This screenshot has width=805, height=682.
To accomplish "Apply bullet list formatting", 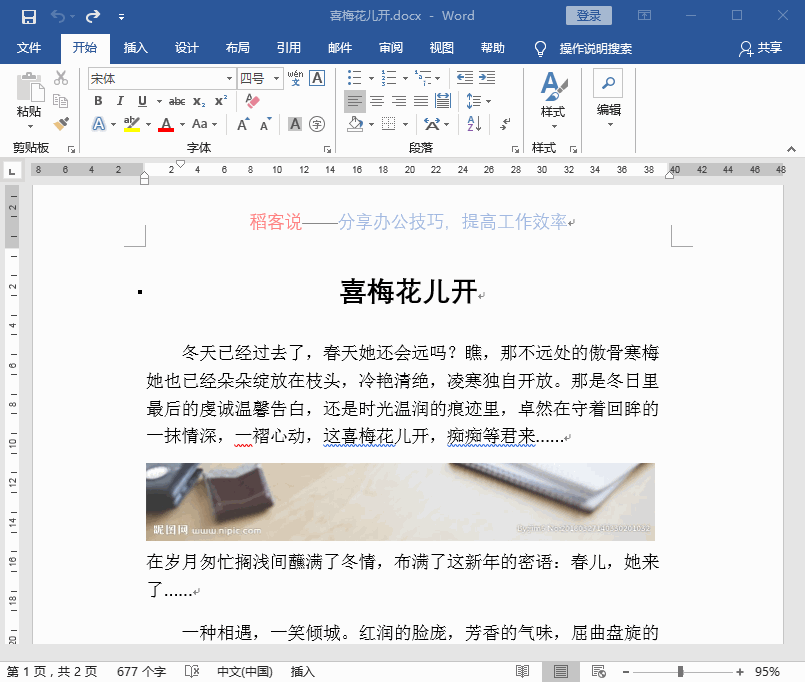I will click(354, 78).
